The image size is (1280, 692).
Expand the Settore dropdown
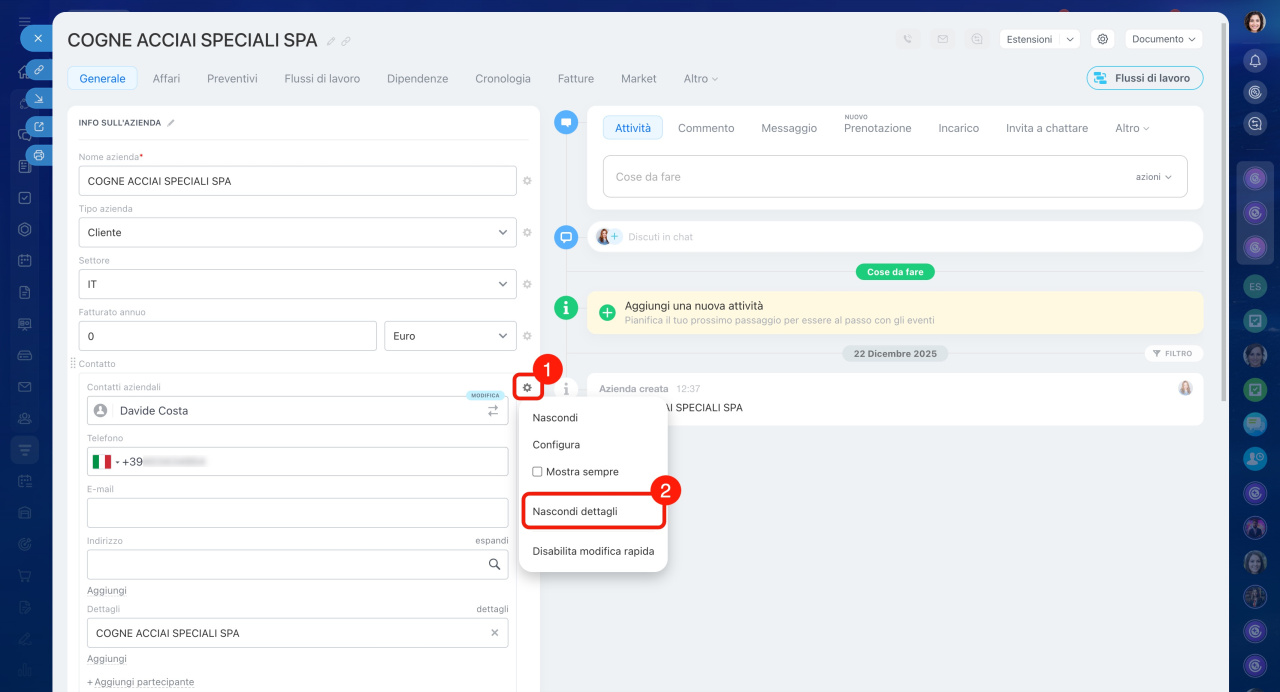(x=297, y=284)
